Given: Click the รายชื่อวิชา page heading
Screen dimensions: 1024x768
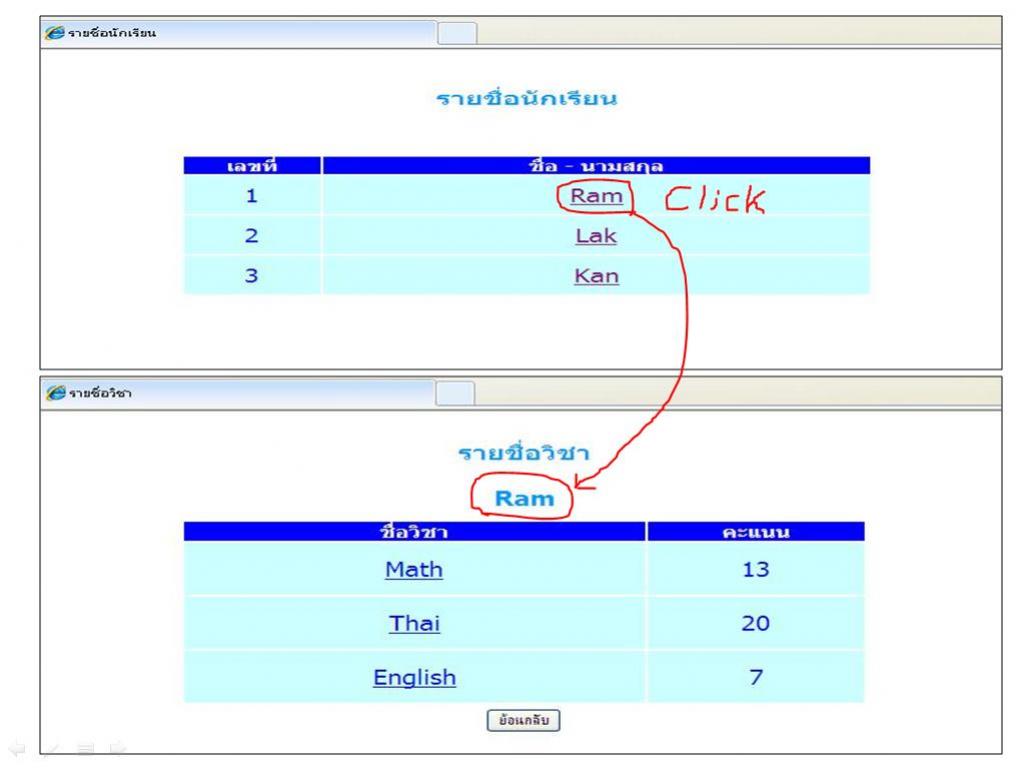Looking at the screenshot, I should pyautogui.click(x=523, y=452).
